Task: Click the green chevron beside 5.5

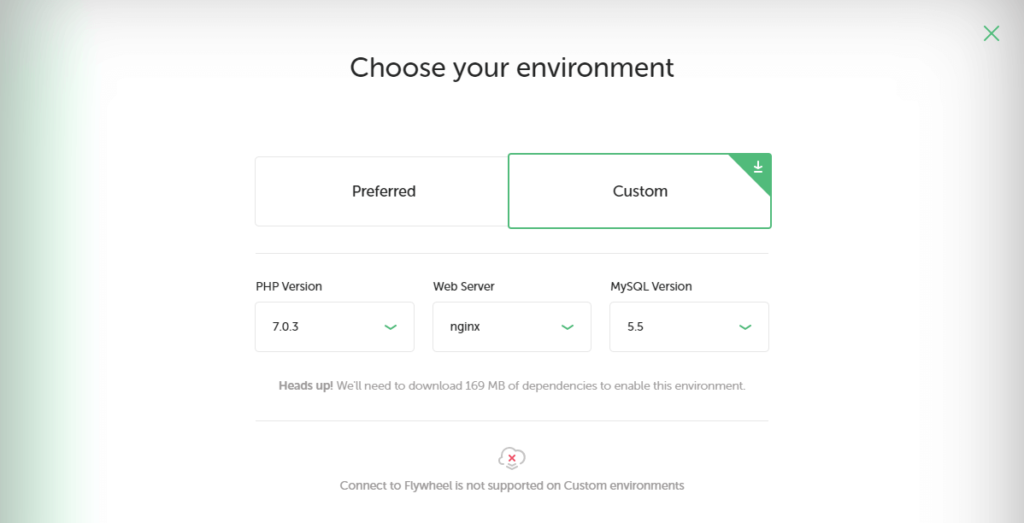Action: click(744, 327)
